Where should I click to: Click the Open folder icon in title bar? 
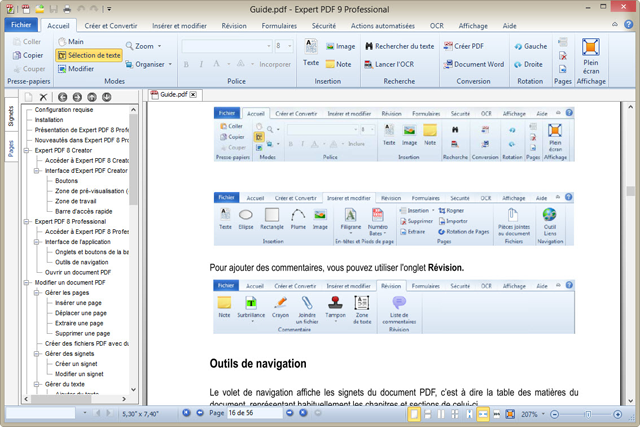pos(39,9)
